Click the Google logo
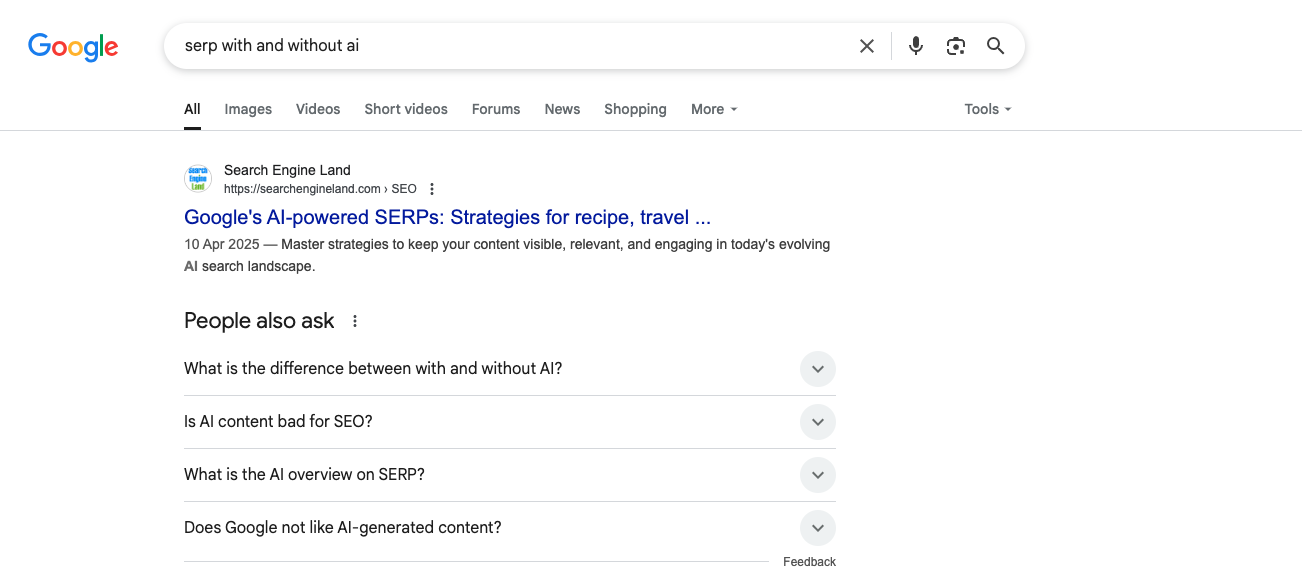1302x585 pixels. (x=73, y=46)
